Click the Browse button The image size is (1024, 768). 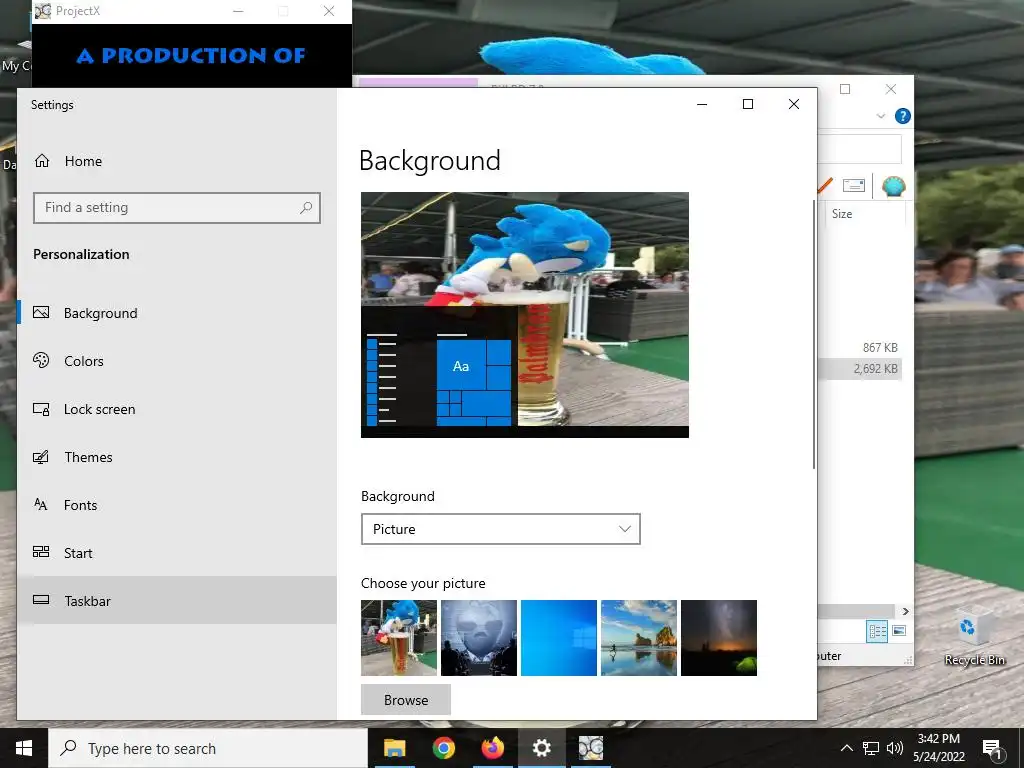click(406, 700)
